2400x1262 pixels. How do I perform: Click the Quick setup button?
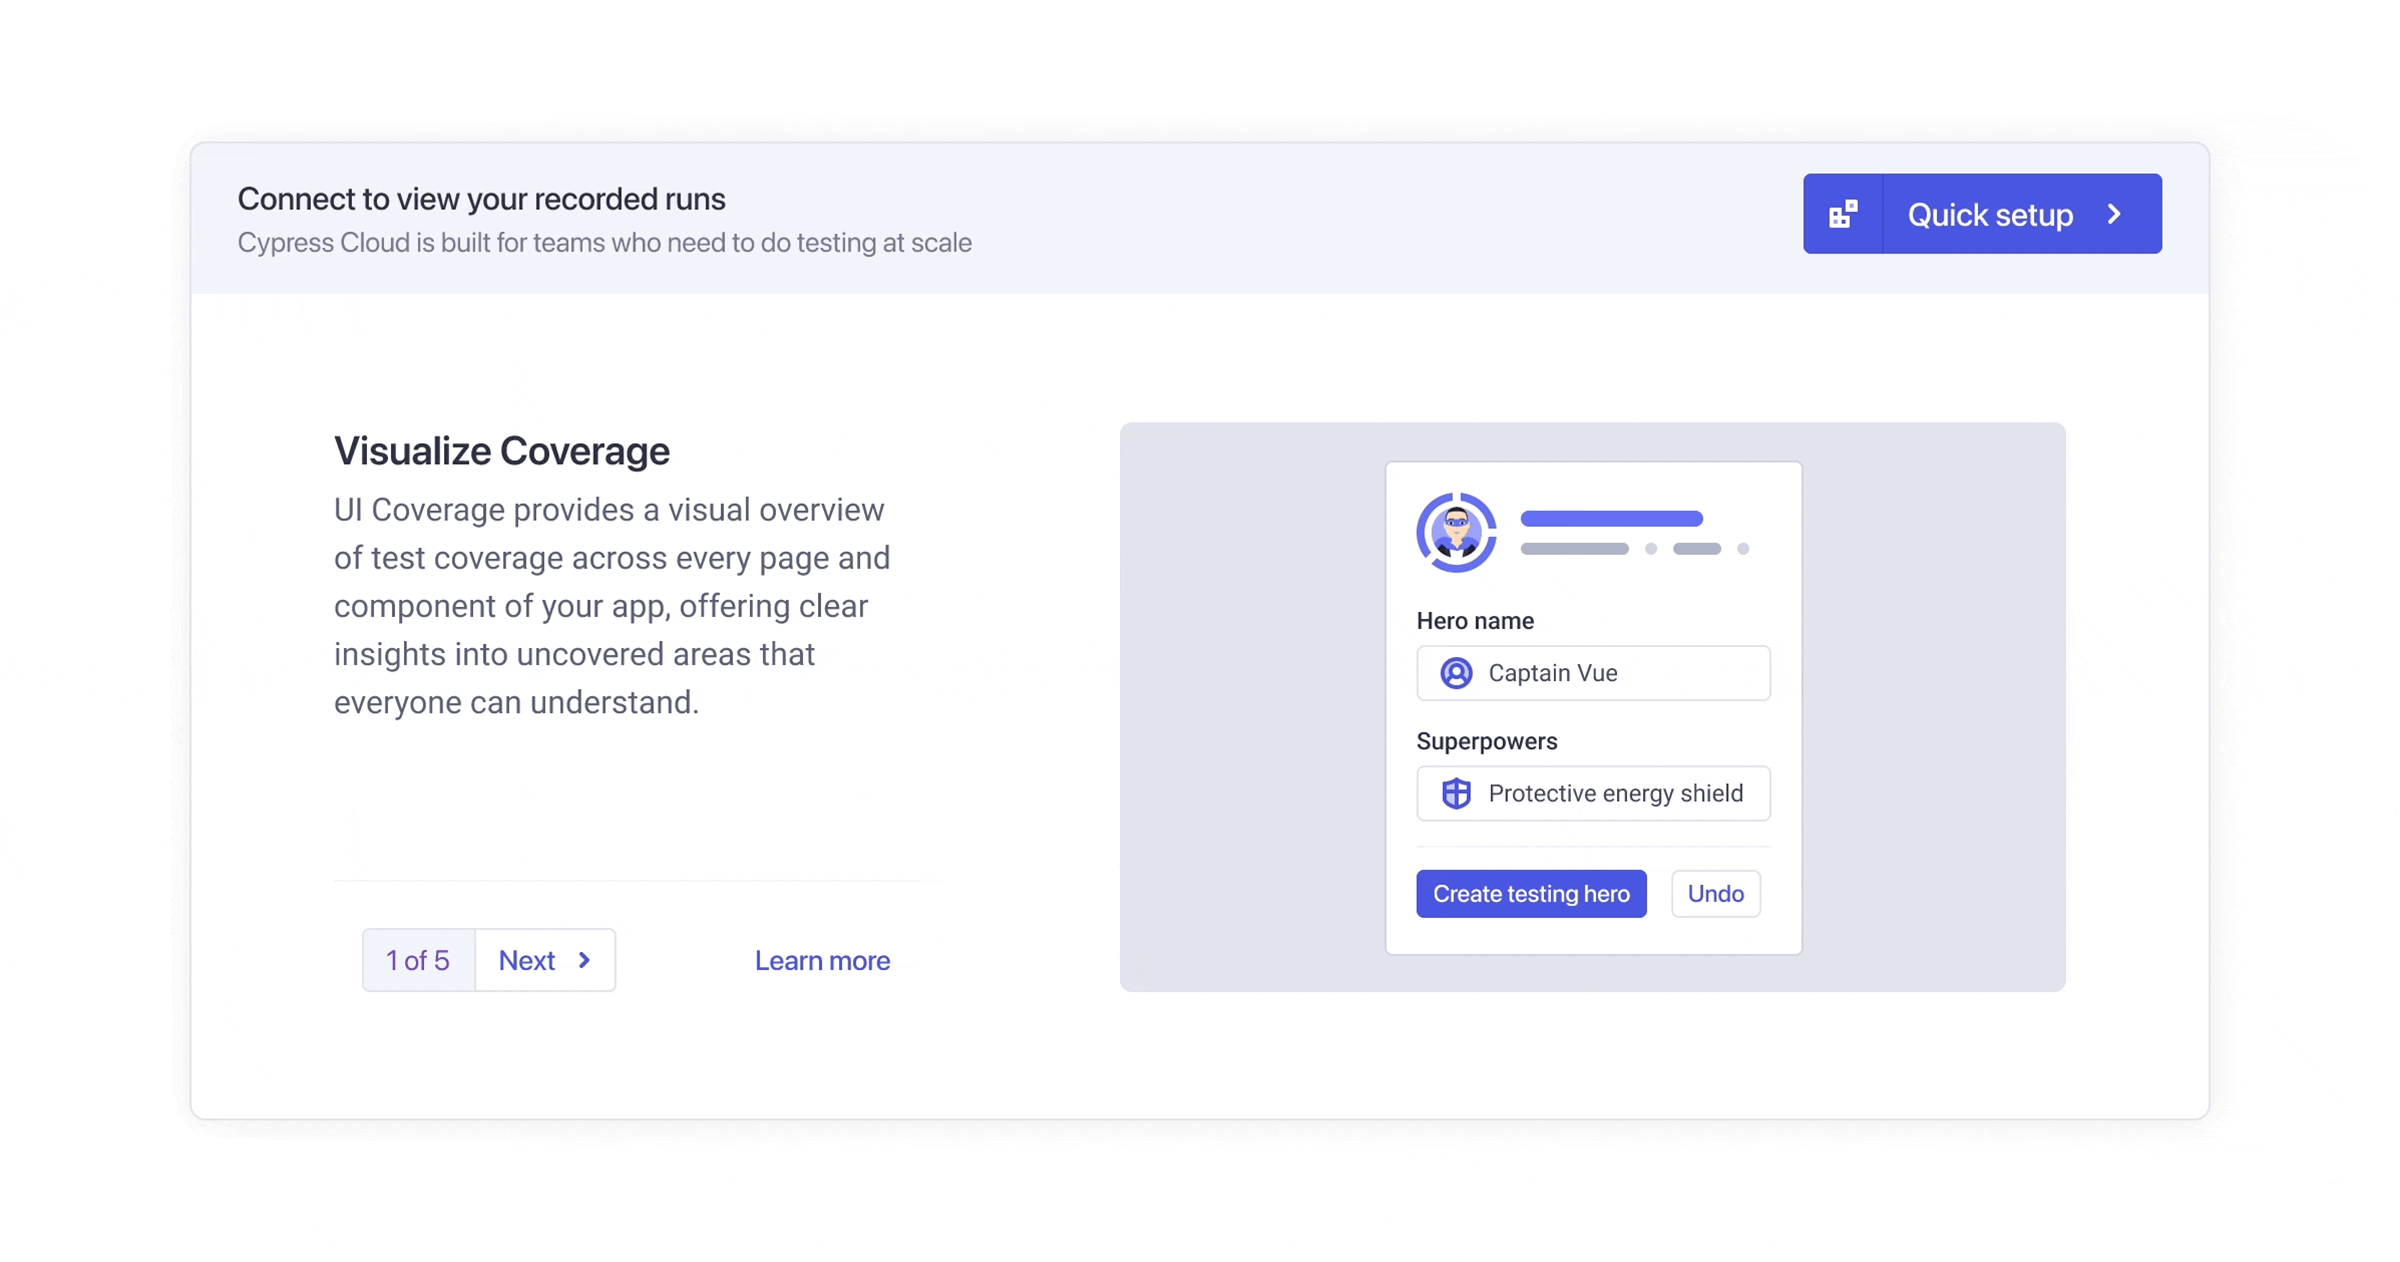(x=1989, y=214)
